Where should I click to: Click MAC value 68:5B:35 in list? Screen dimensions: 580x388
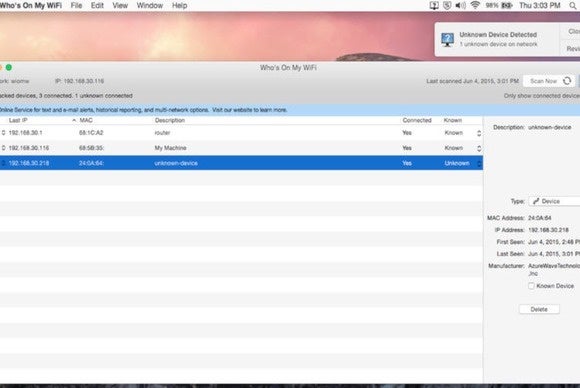coord(91,148)
